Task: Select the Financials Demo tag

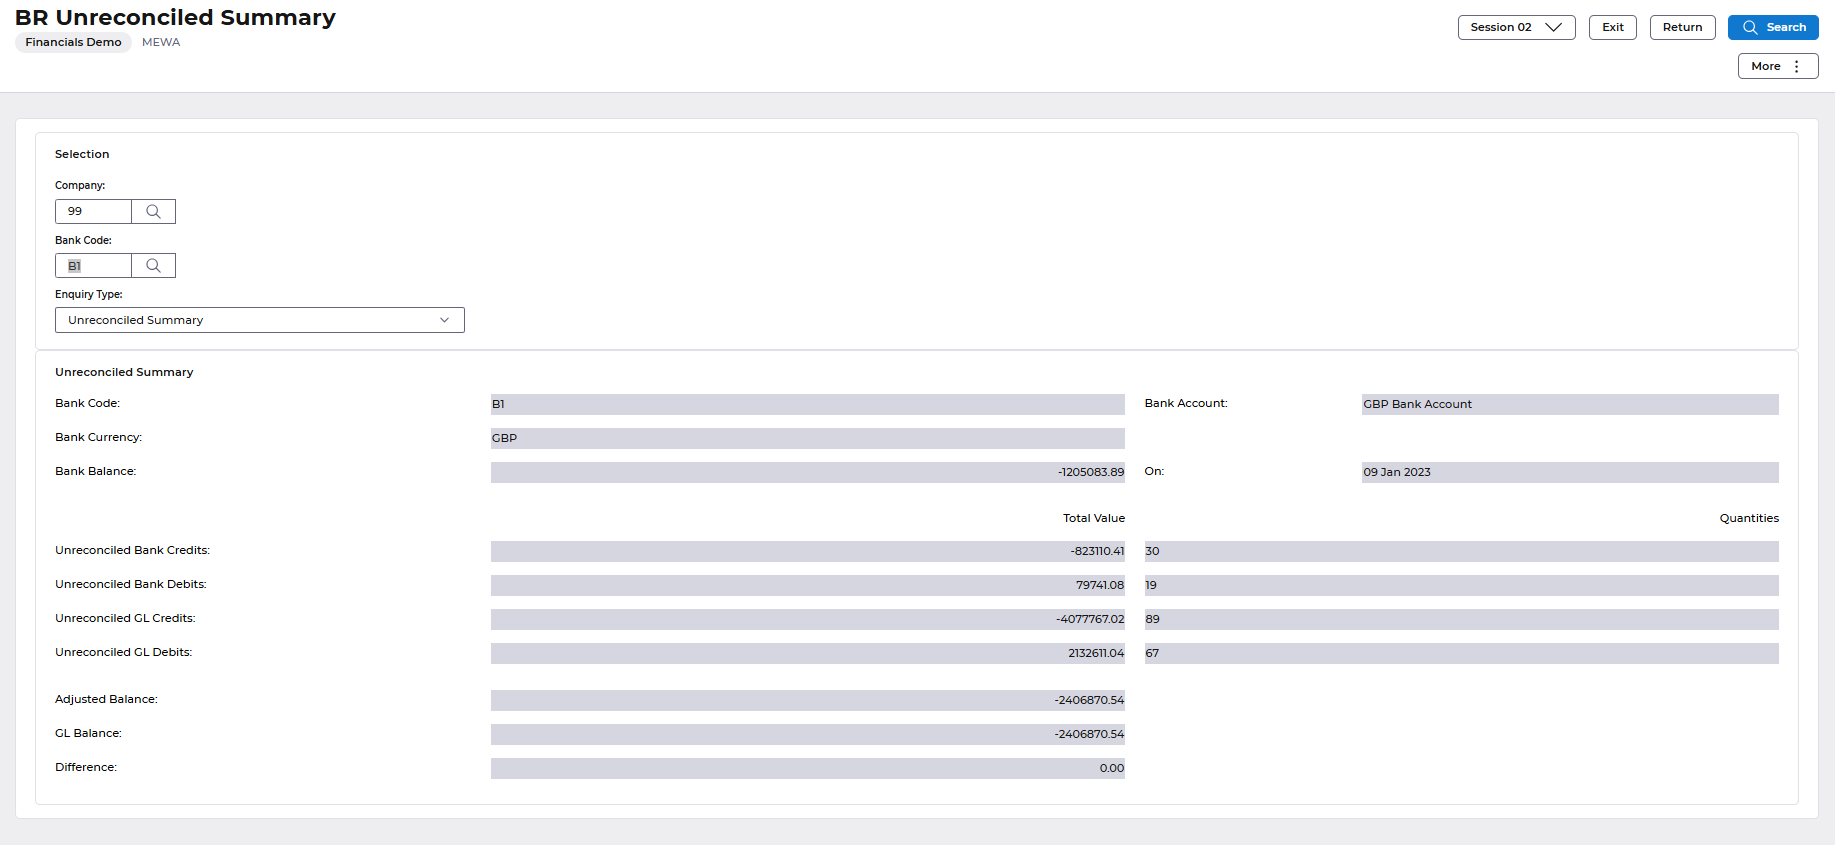Action: [73, 42]
